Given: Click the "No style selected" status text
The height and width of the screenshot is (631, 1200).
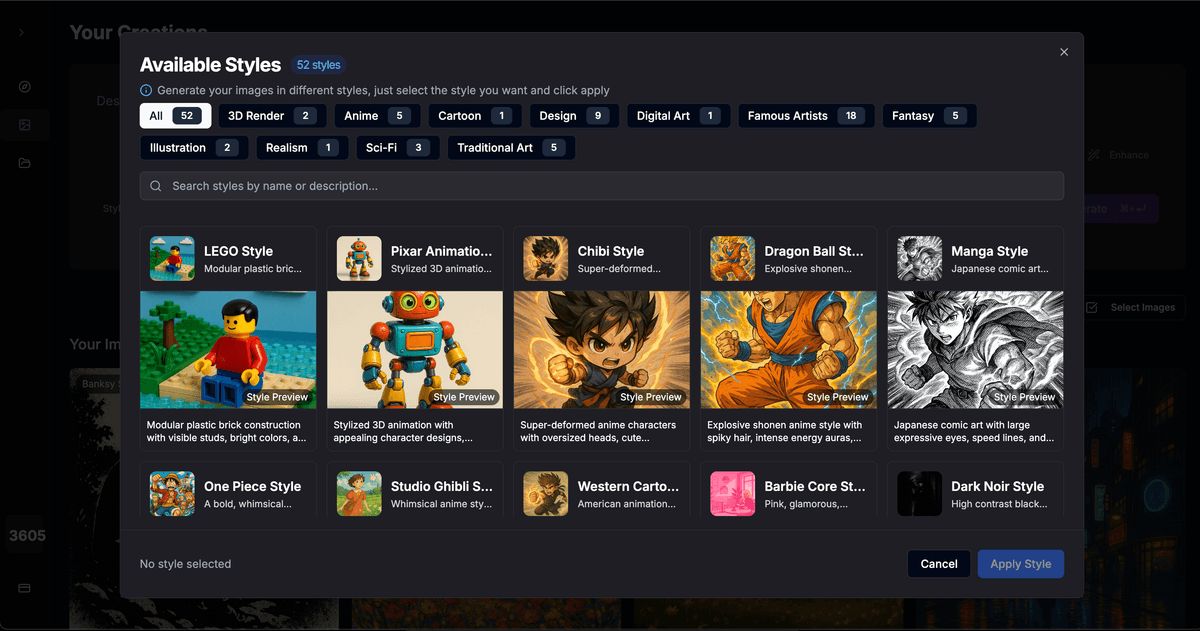Looking at the screenshot, I should [x=185, y=564].
